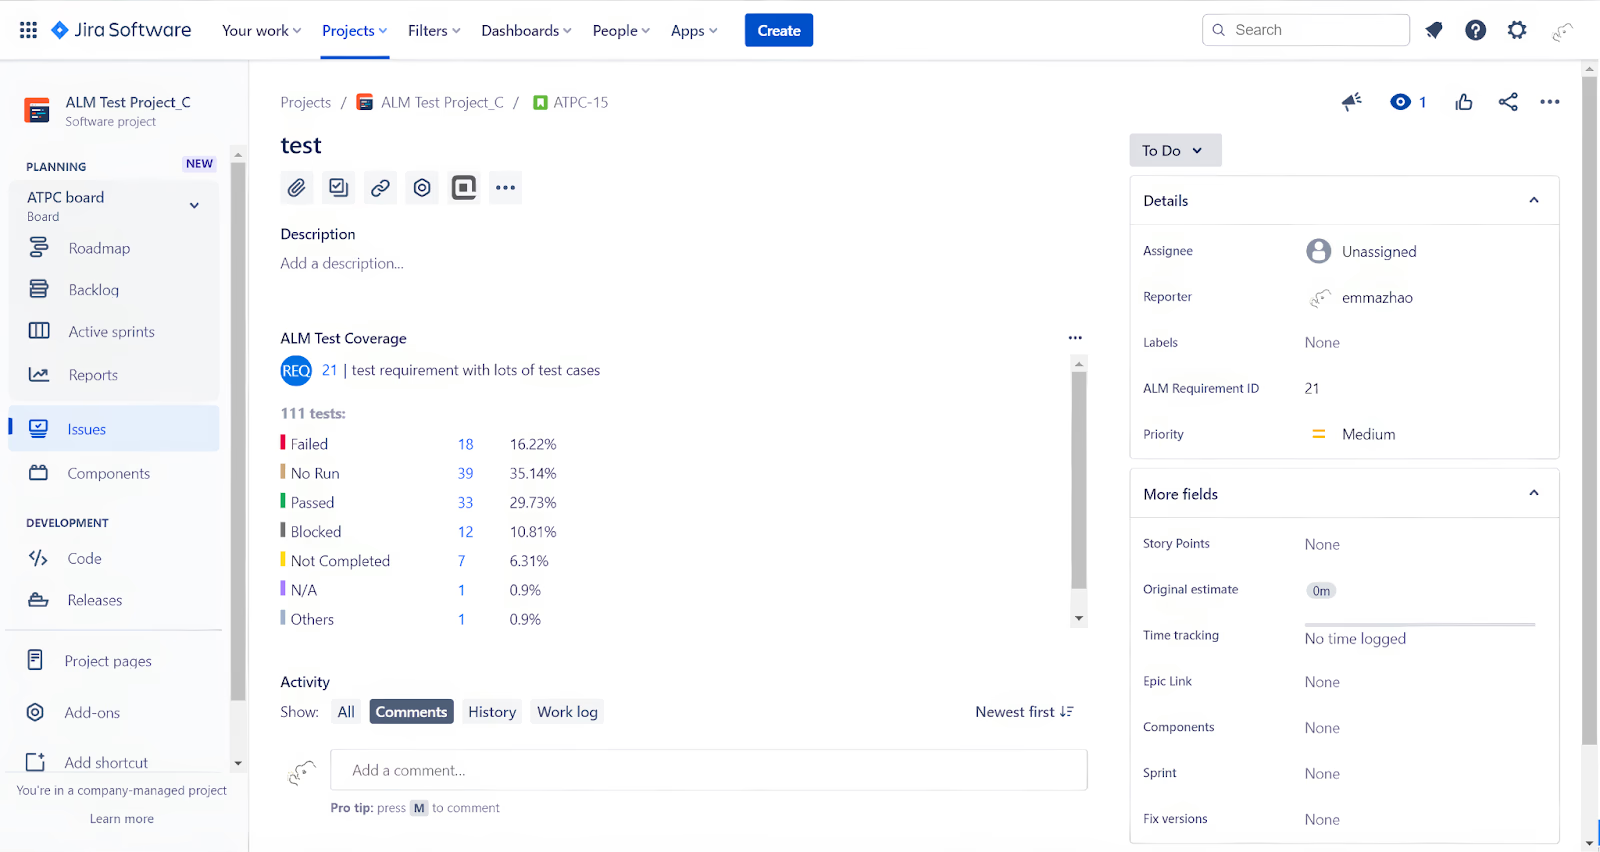Open Roadmap in sidebar
The image size is (1600, 852).
99,248
